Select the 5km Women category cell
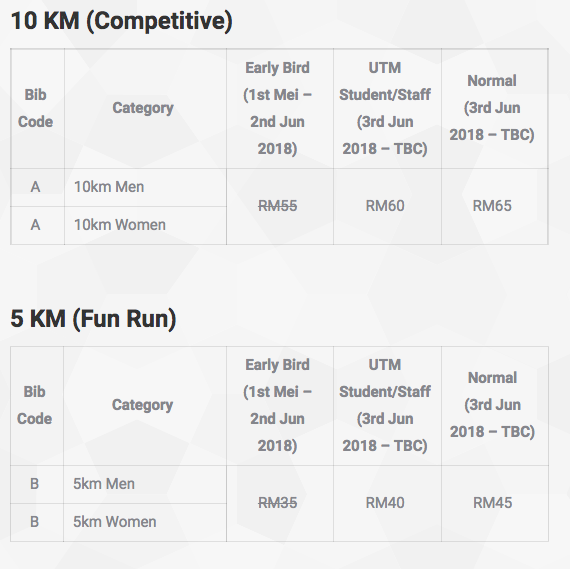This screenshot has height=569, width=570. click(145, 522)
